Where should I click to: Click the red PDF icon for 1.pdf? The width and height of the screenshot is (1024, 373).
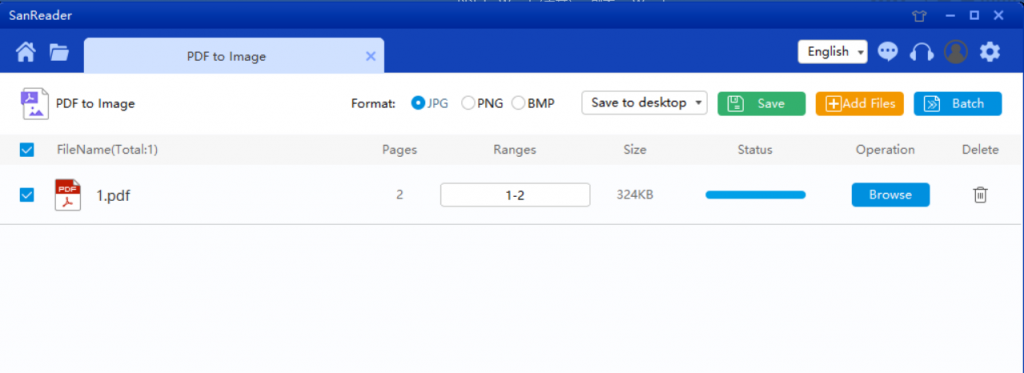(68, 195)
